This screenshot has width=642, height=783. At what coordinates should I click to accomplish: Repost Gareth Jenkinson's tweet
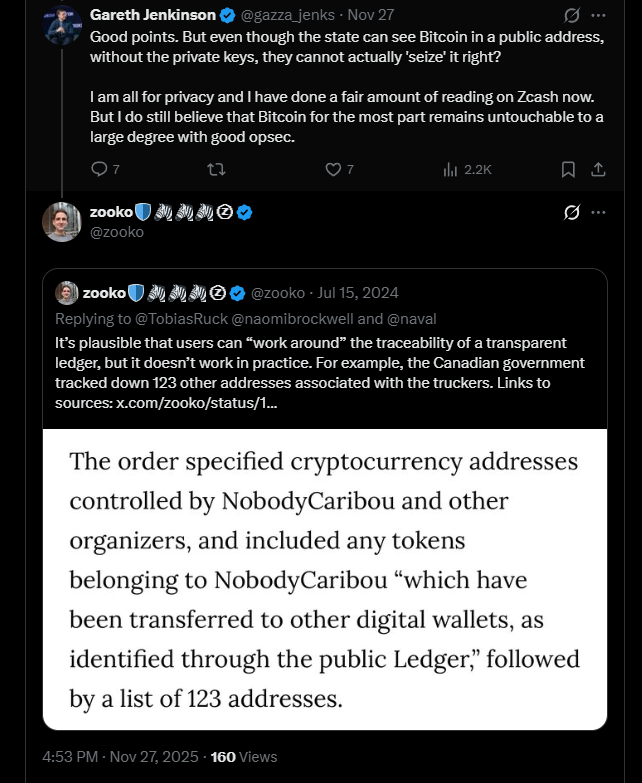[214, 169]
